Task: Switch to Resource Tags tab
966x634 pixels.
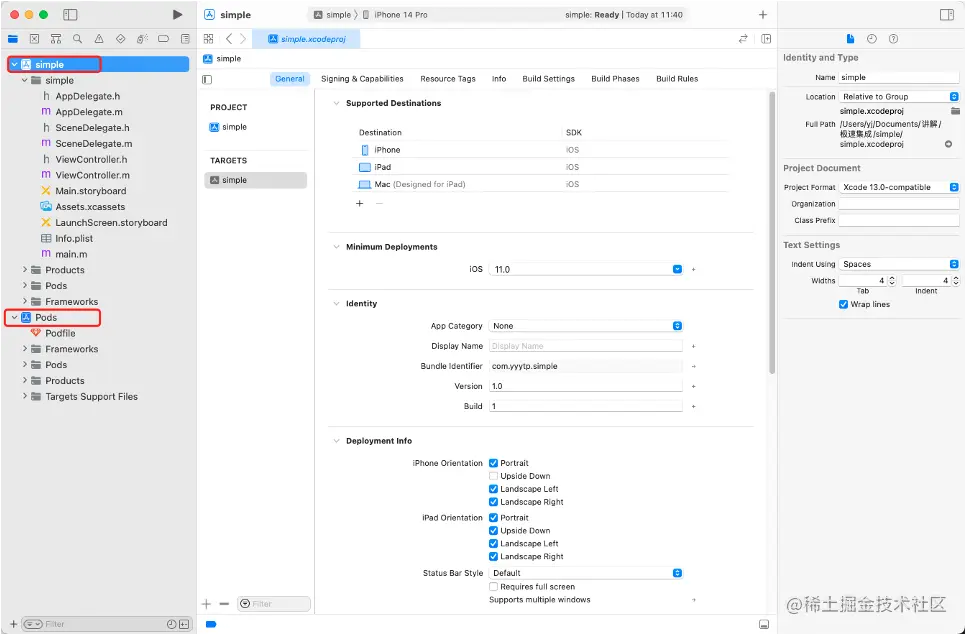Action: 448,79
